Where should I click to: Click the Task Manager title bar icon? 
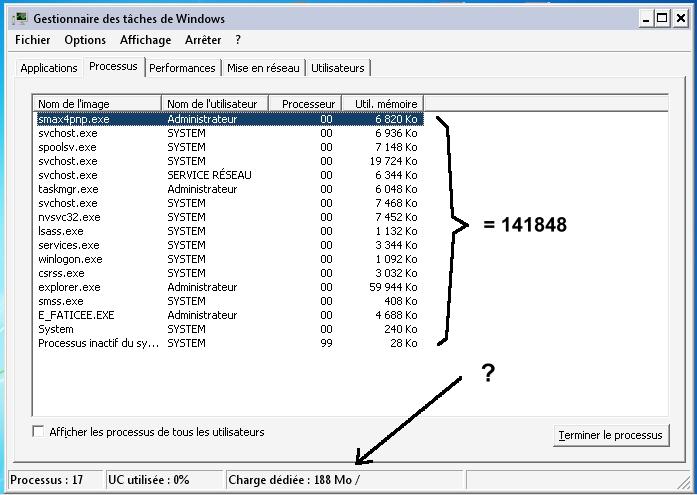pyautogui.click(x=20, y=19)
